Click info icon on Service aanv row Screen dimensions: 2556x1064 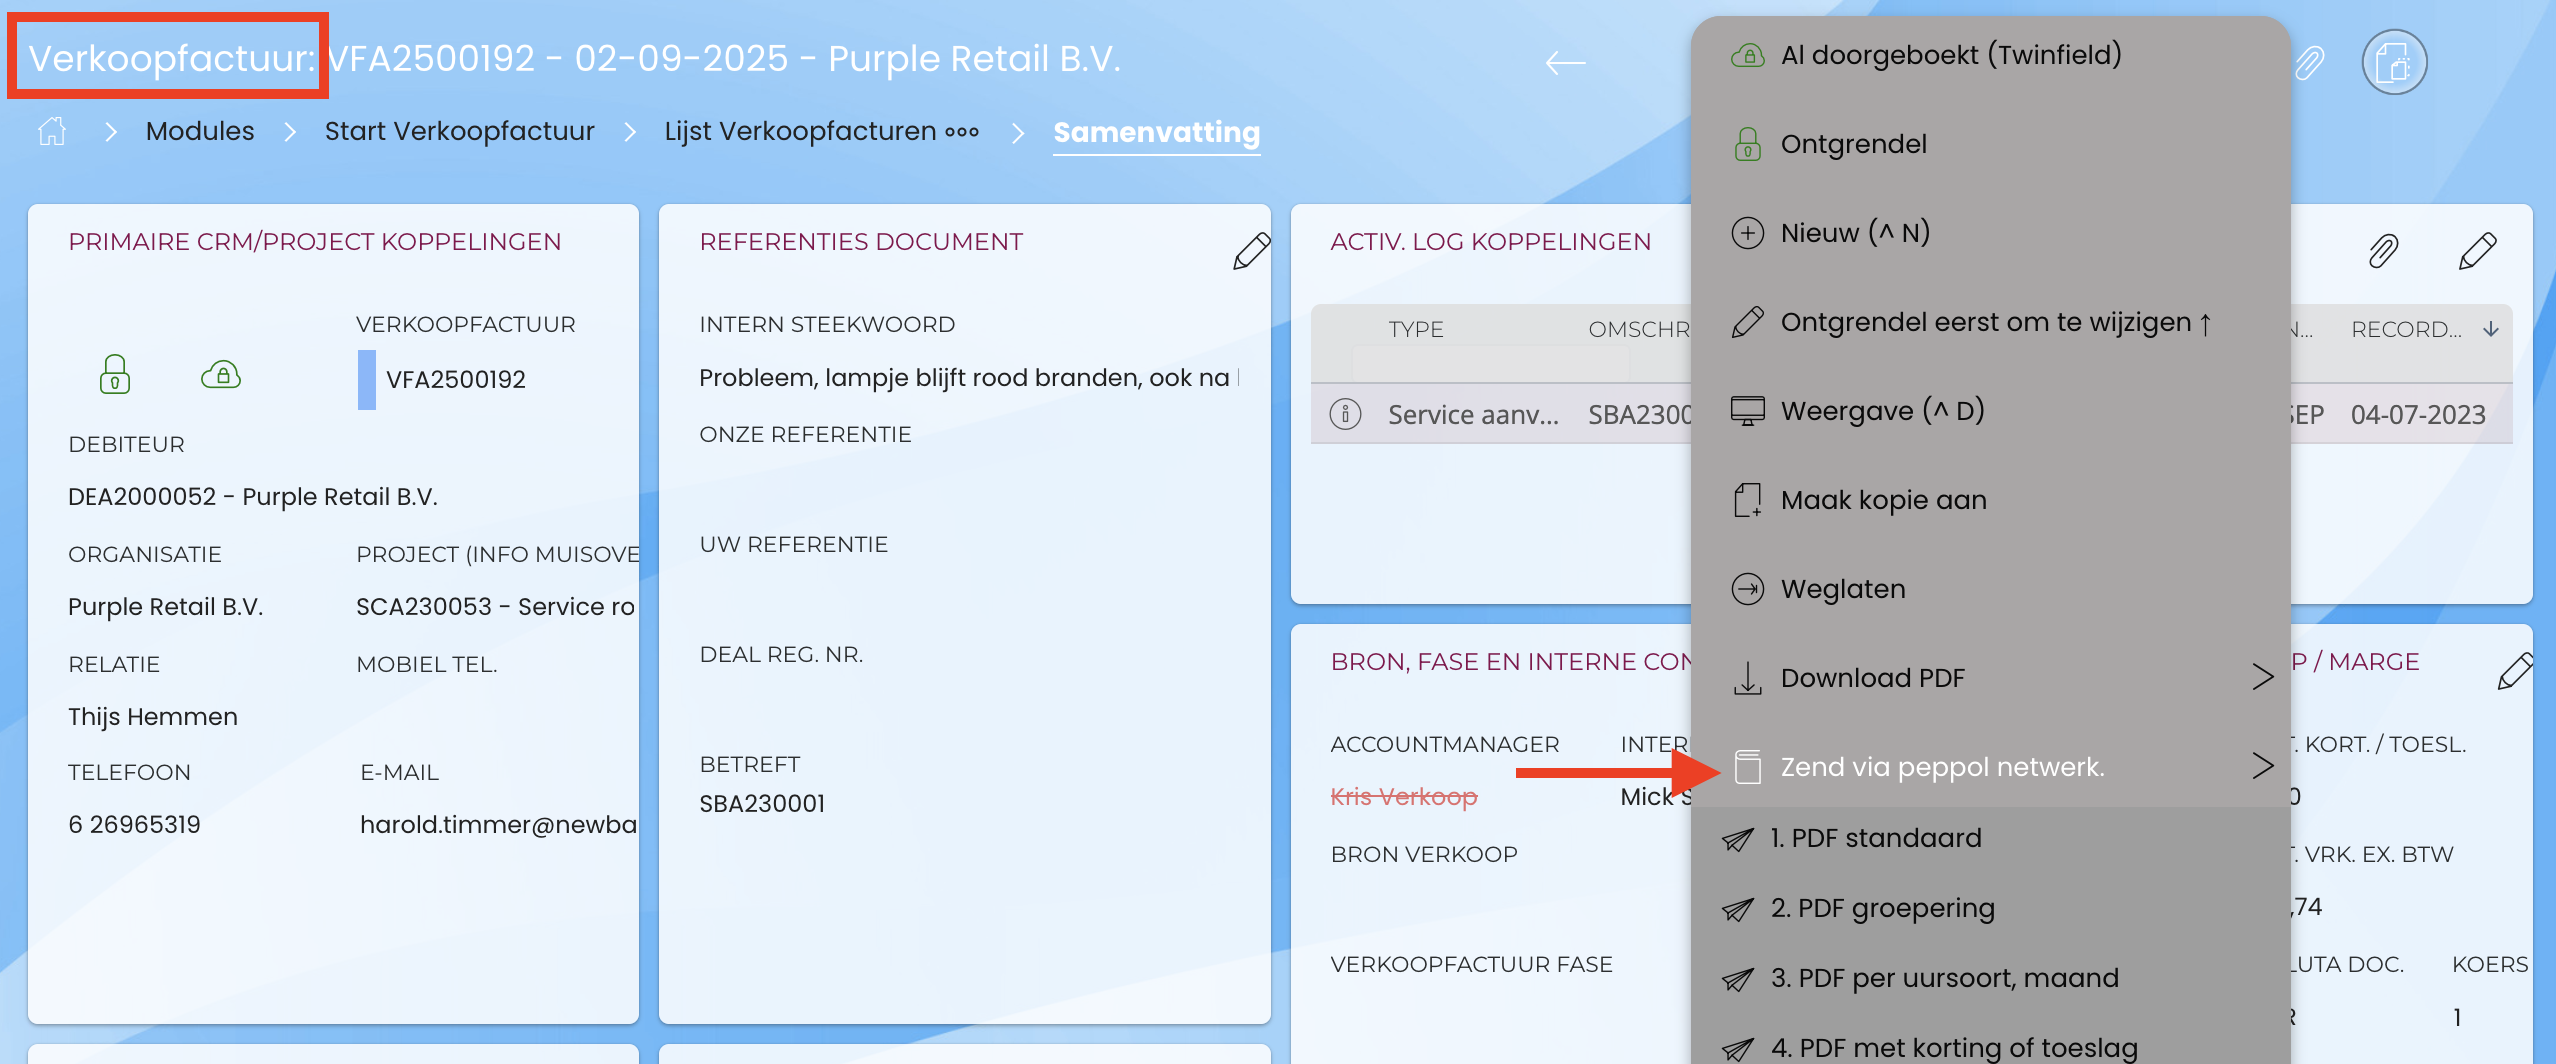(1346, 414)
